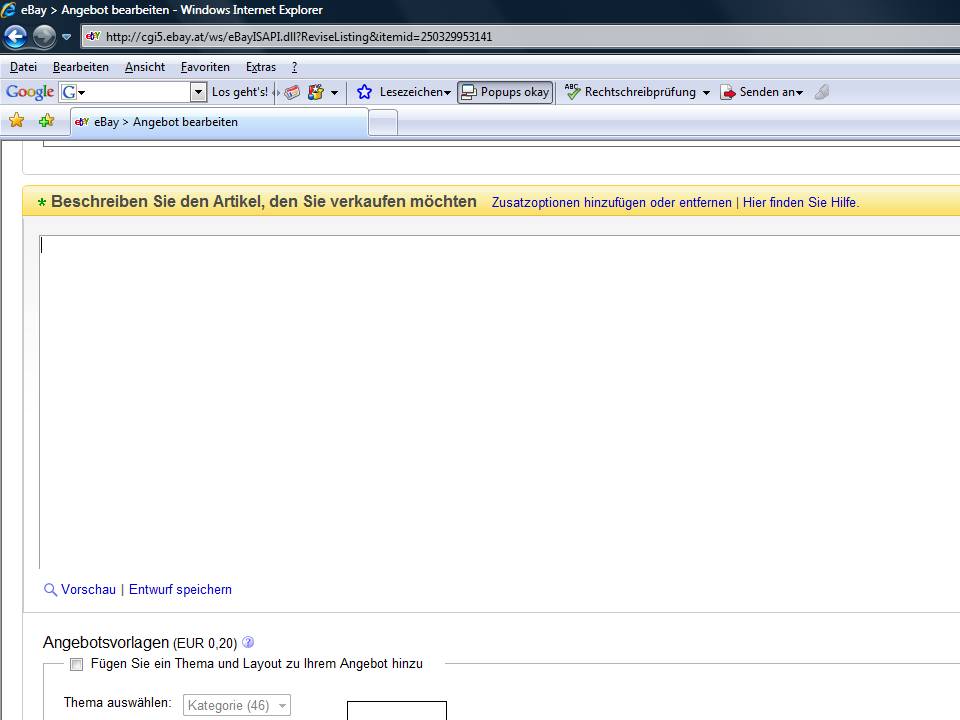Expand the Kategorie (46) theme dropdown
The width and height of the screenshot is (960, 720).
237,705
